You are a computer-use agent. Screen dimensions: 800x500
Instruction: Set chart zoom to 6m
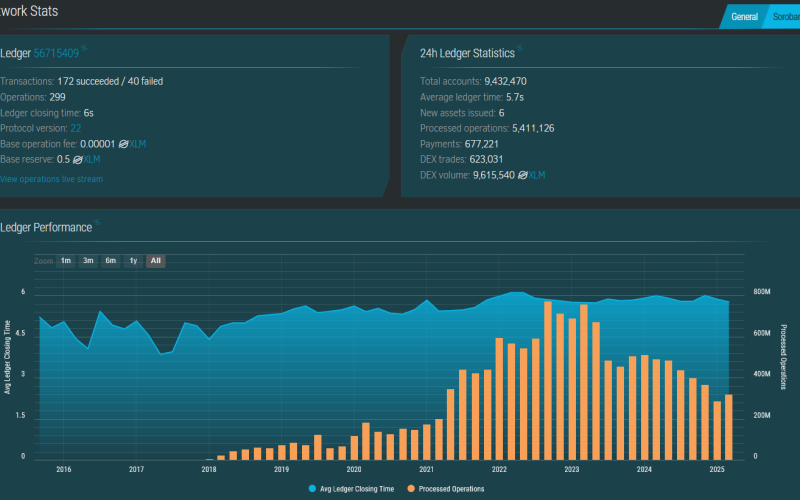click(110, 261)
